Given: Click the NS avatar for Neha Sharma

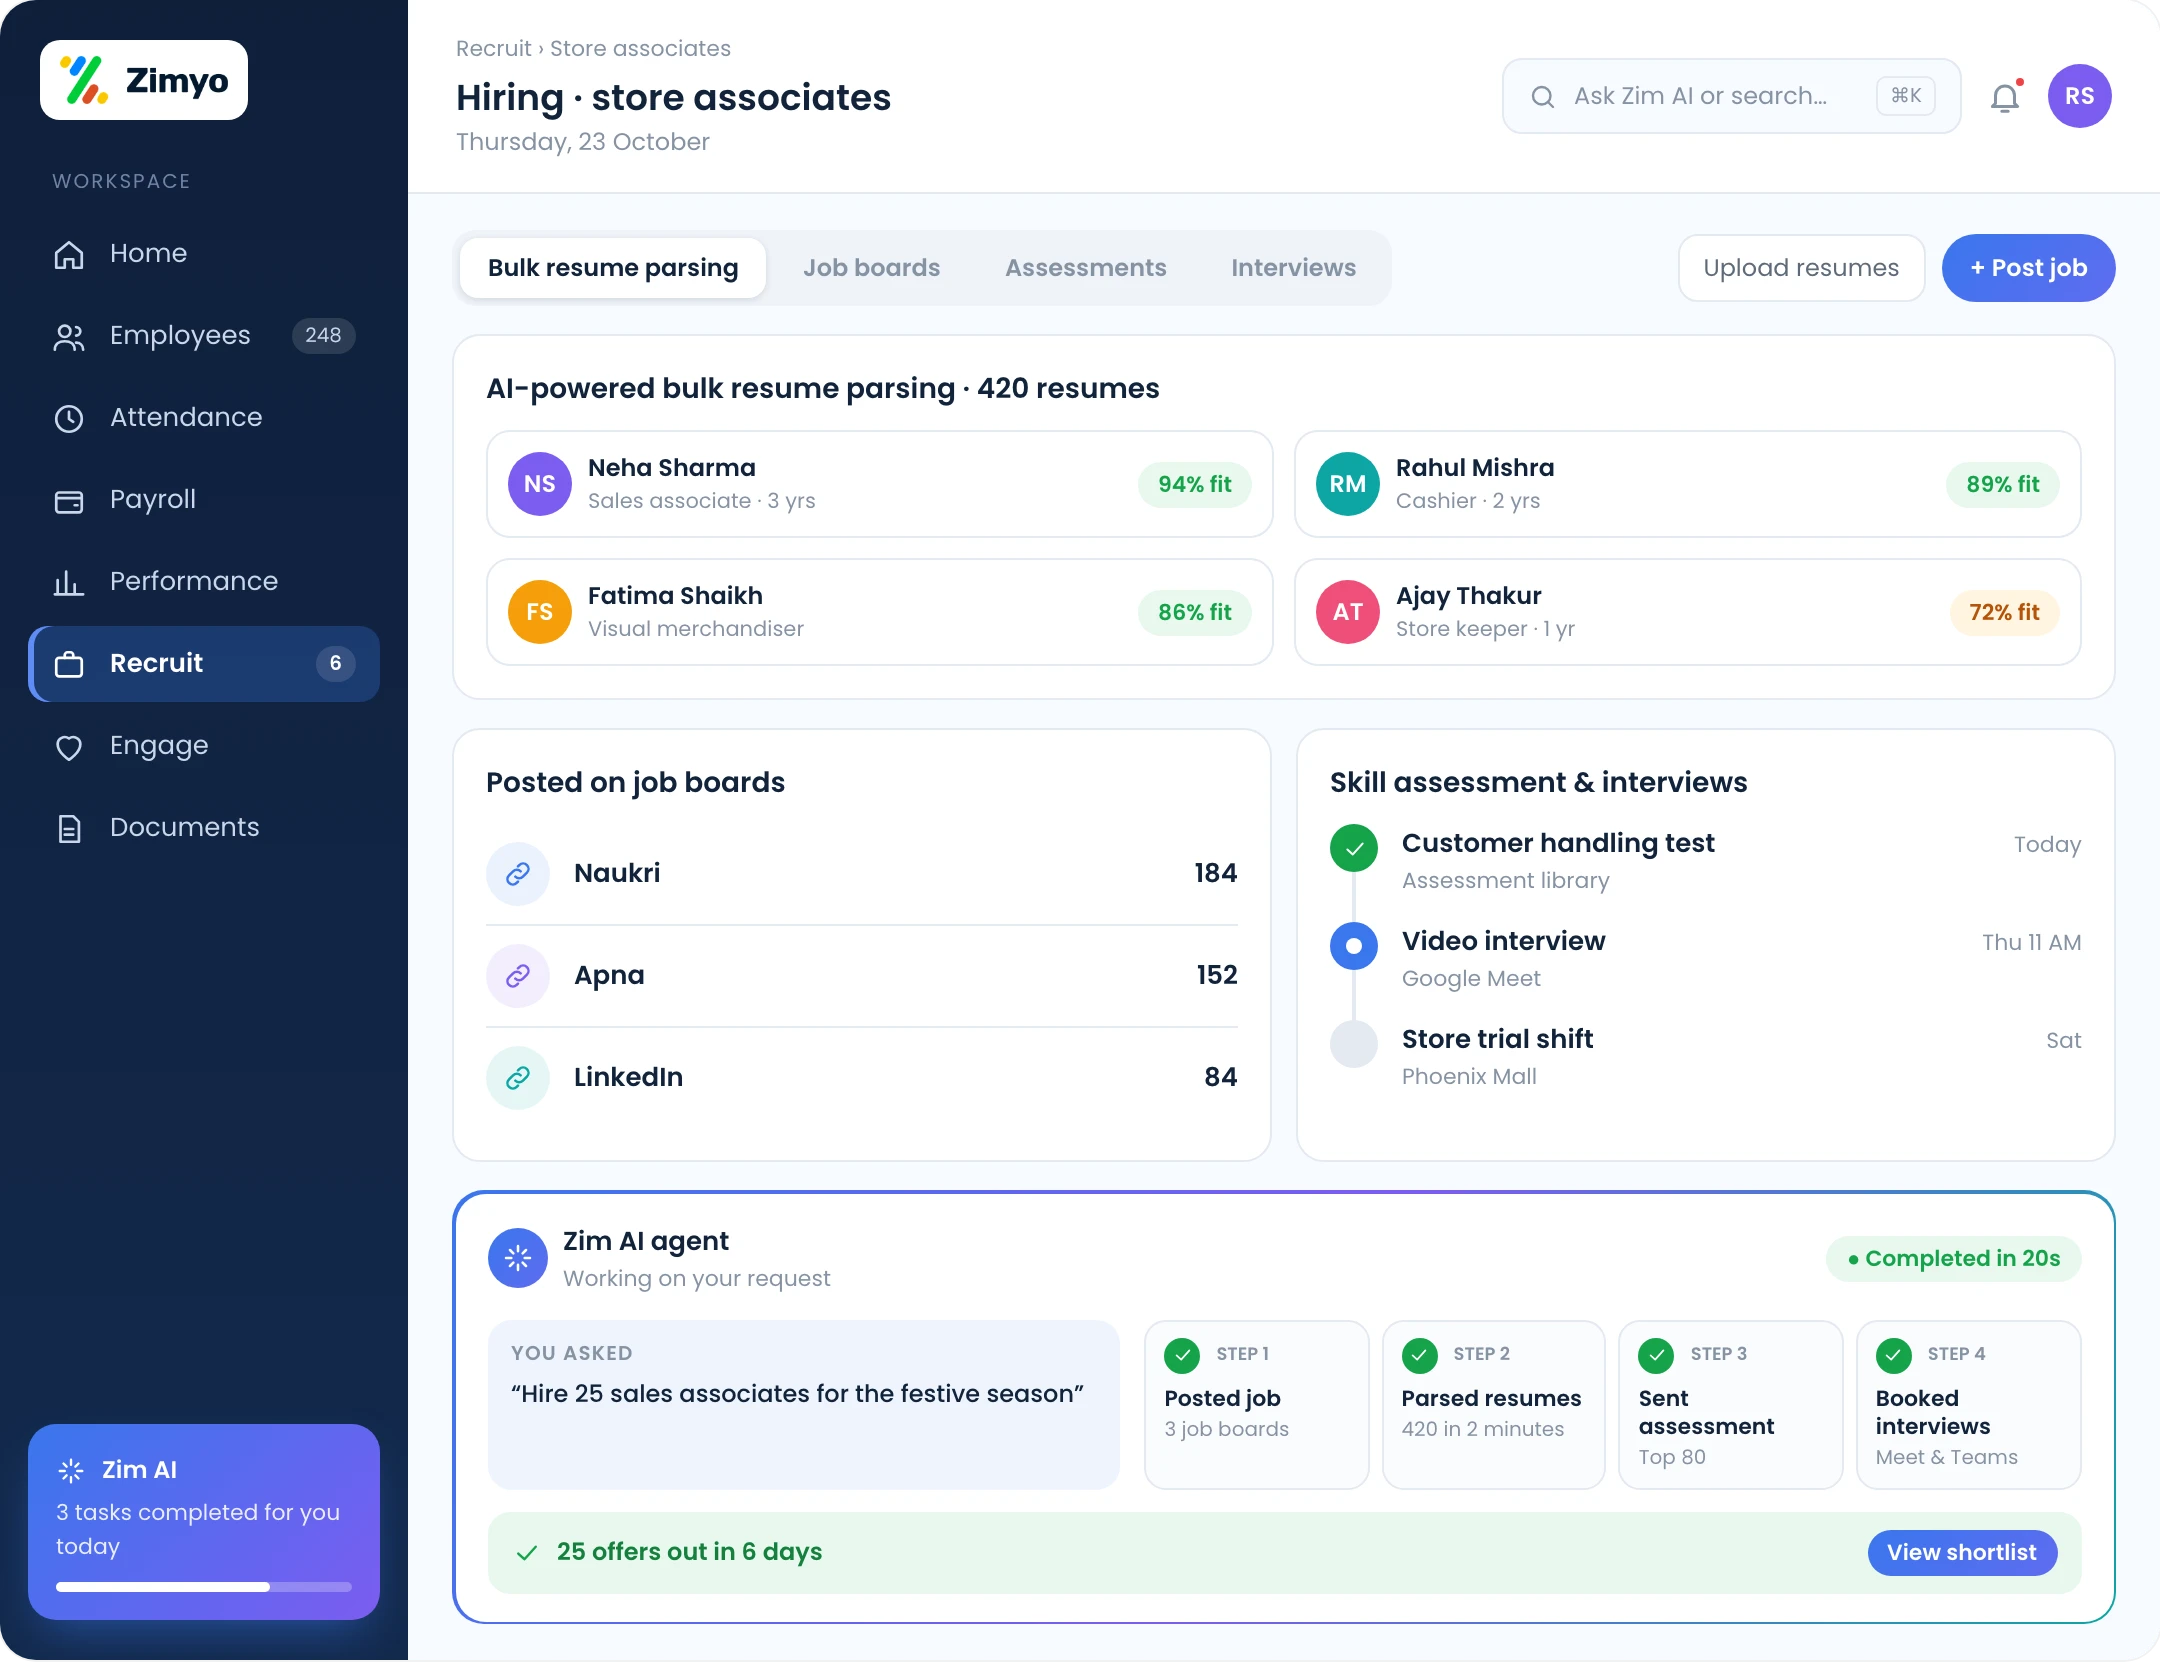Looking at the screenshot, I should tap(540, 484).
